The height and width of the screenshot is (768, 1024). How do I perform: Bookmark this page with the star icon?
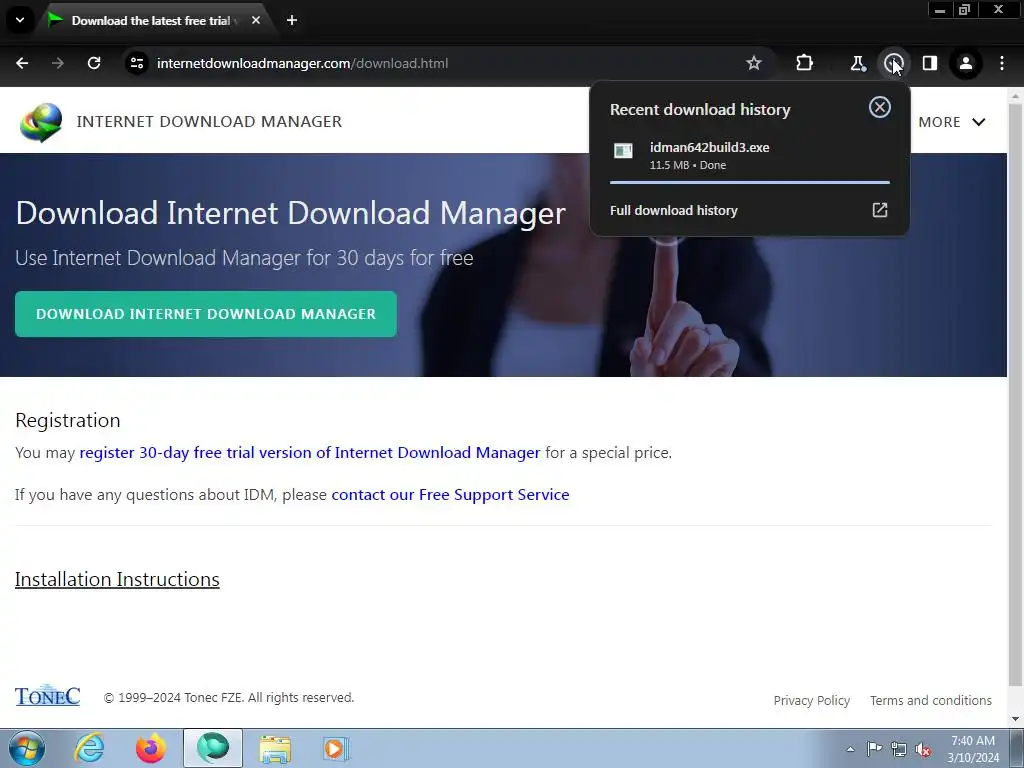point(754,63)
